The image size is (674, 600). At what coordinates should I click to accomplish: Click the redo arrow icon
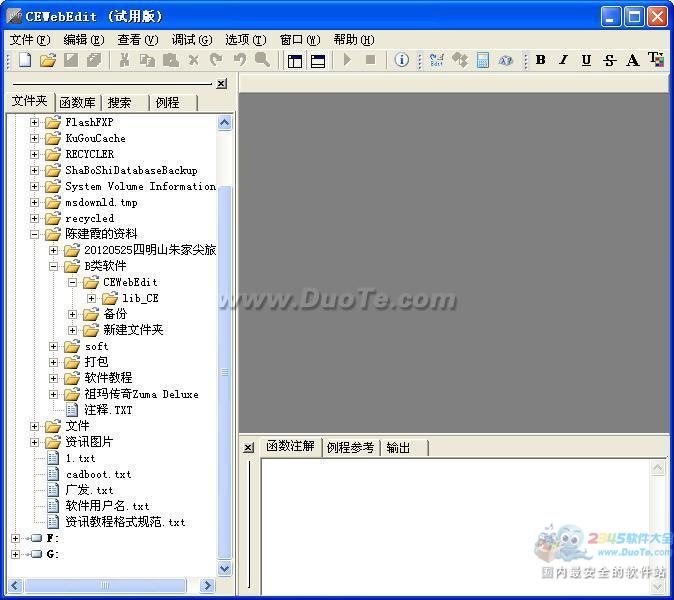click(216, 60)
